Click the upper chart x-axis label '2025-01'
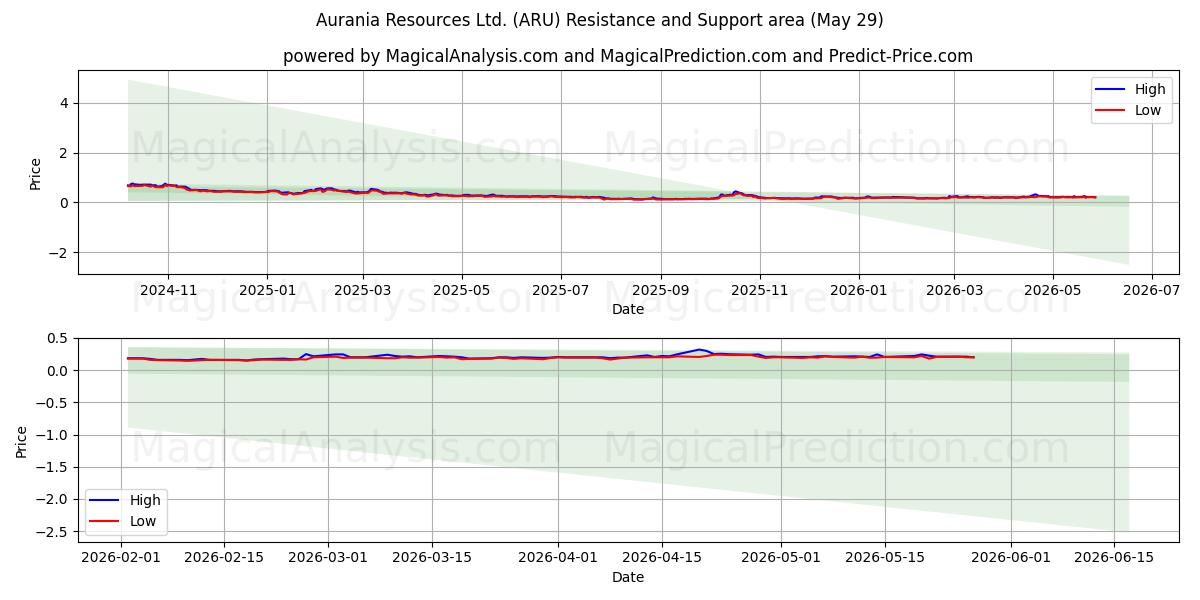Image resolution: width=1200 pixels, height=600 pixels. tap(267, 290)
